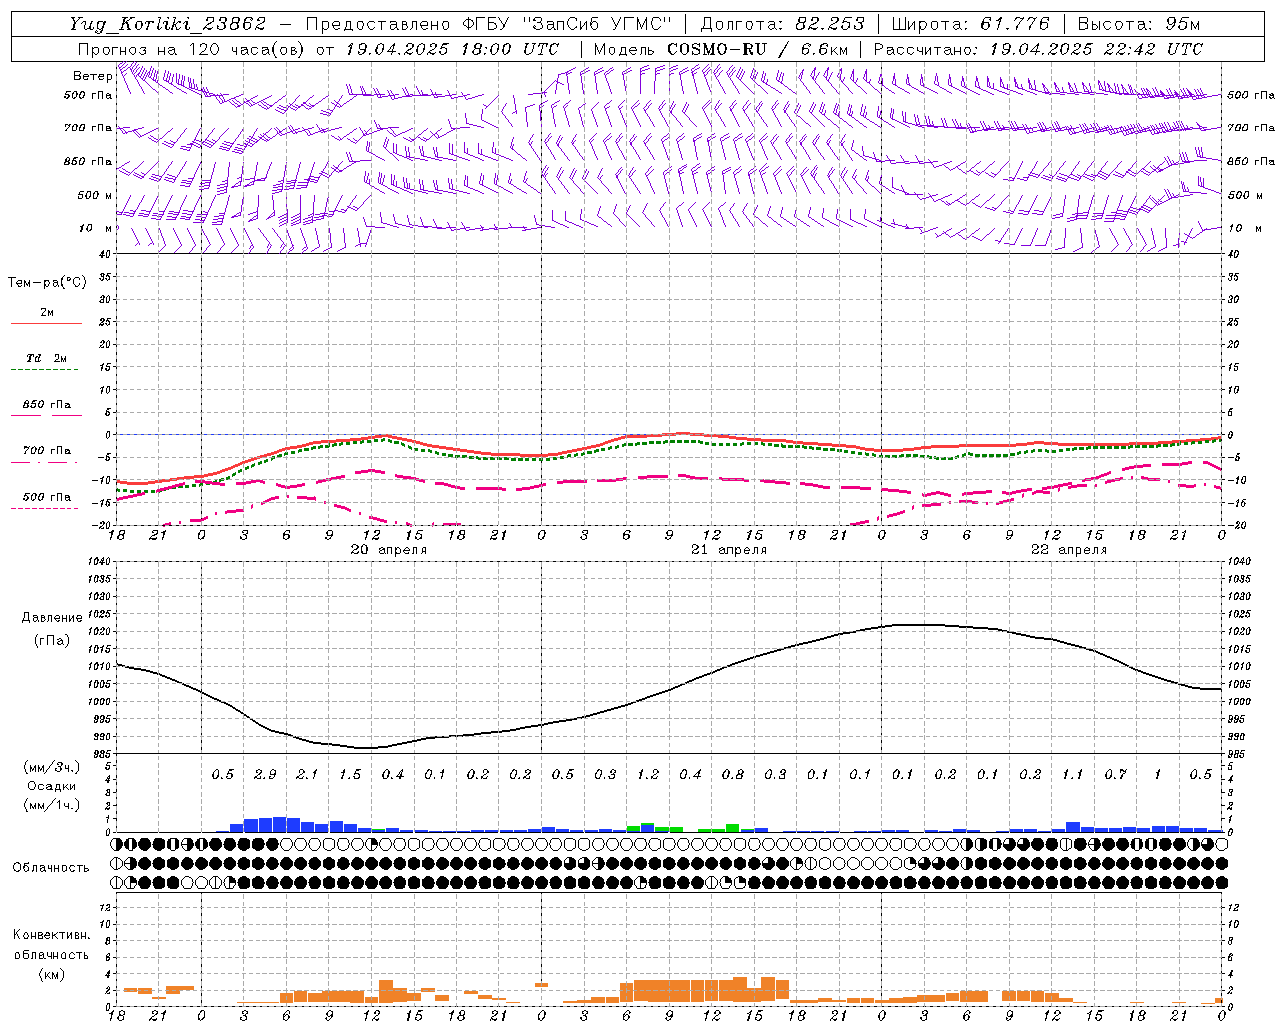Click the Осадки precipitation label
The image size is (1280, 1024).
click(52, 786)
